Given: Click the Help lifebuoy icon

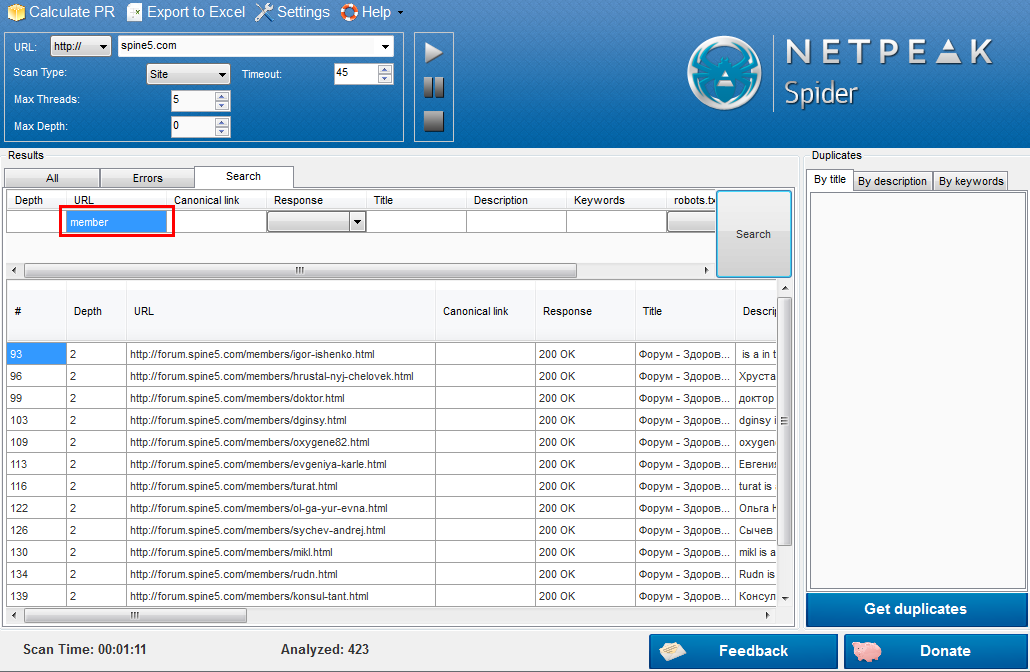Looking at the screenshot, I should pos(349,12).
